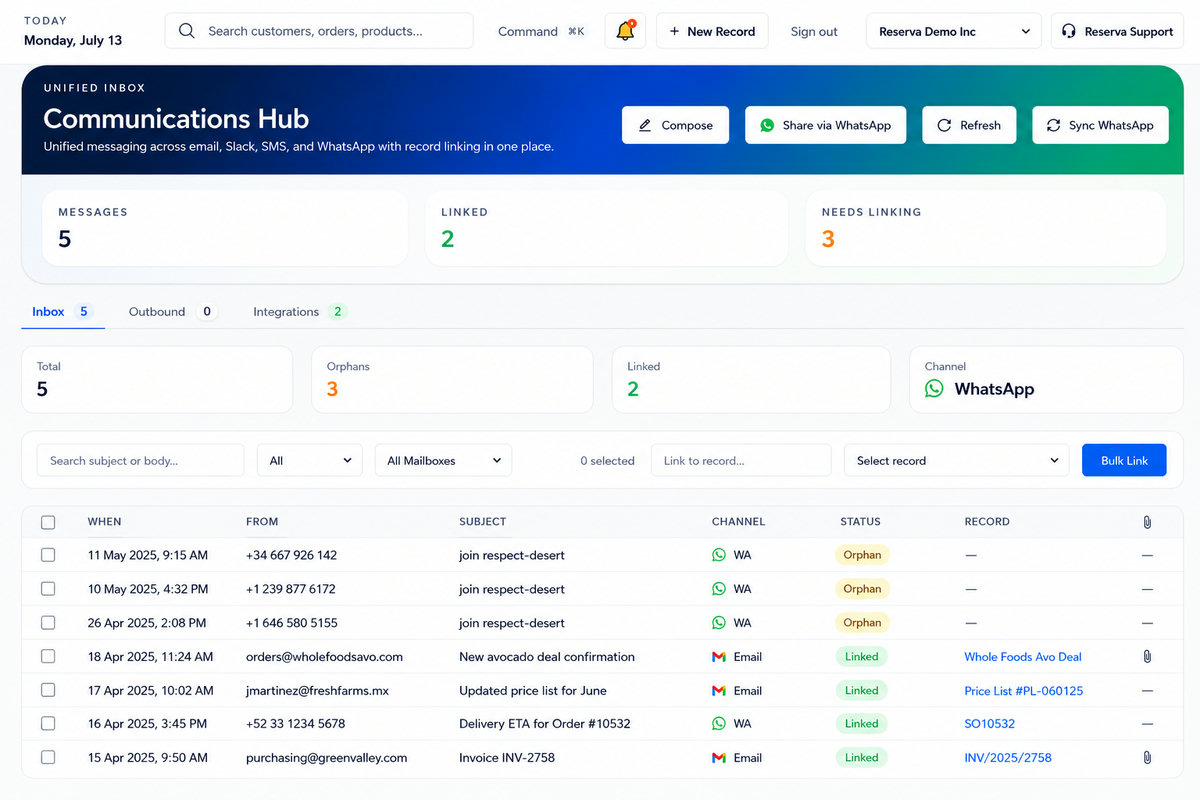Select checkbox for 17 Apr 2025 email
1200x800 pixels.
[48, 691]
